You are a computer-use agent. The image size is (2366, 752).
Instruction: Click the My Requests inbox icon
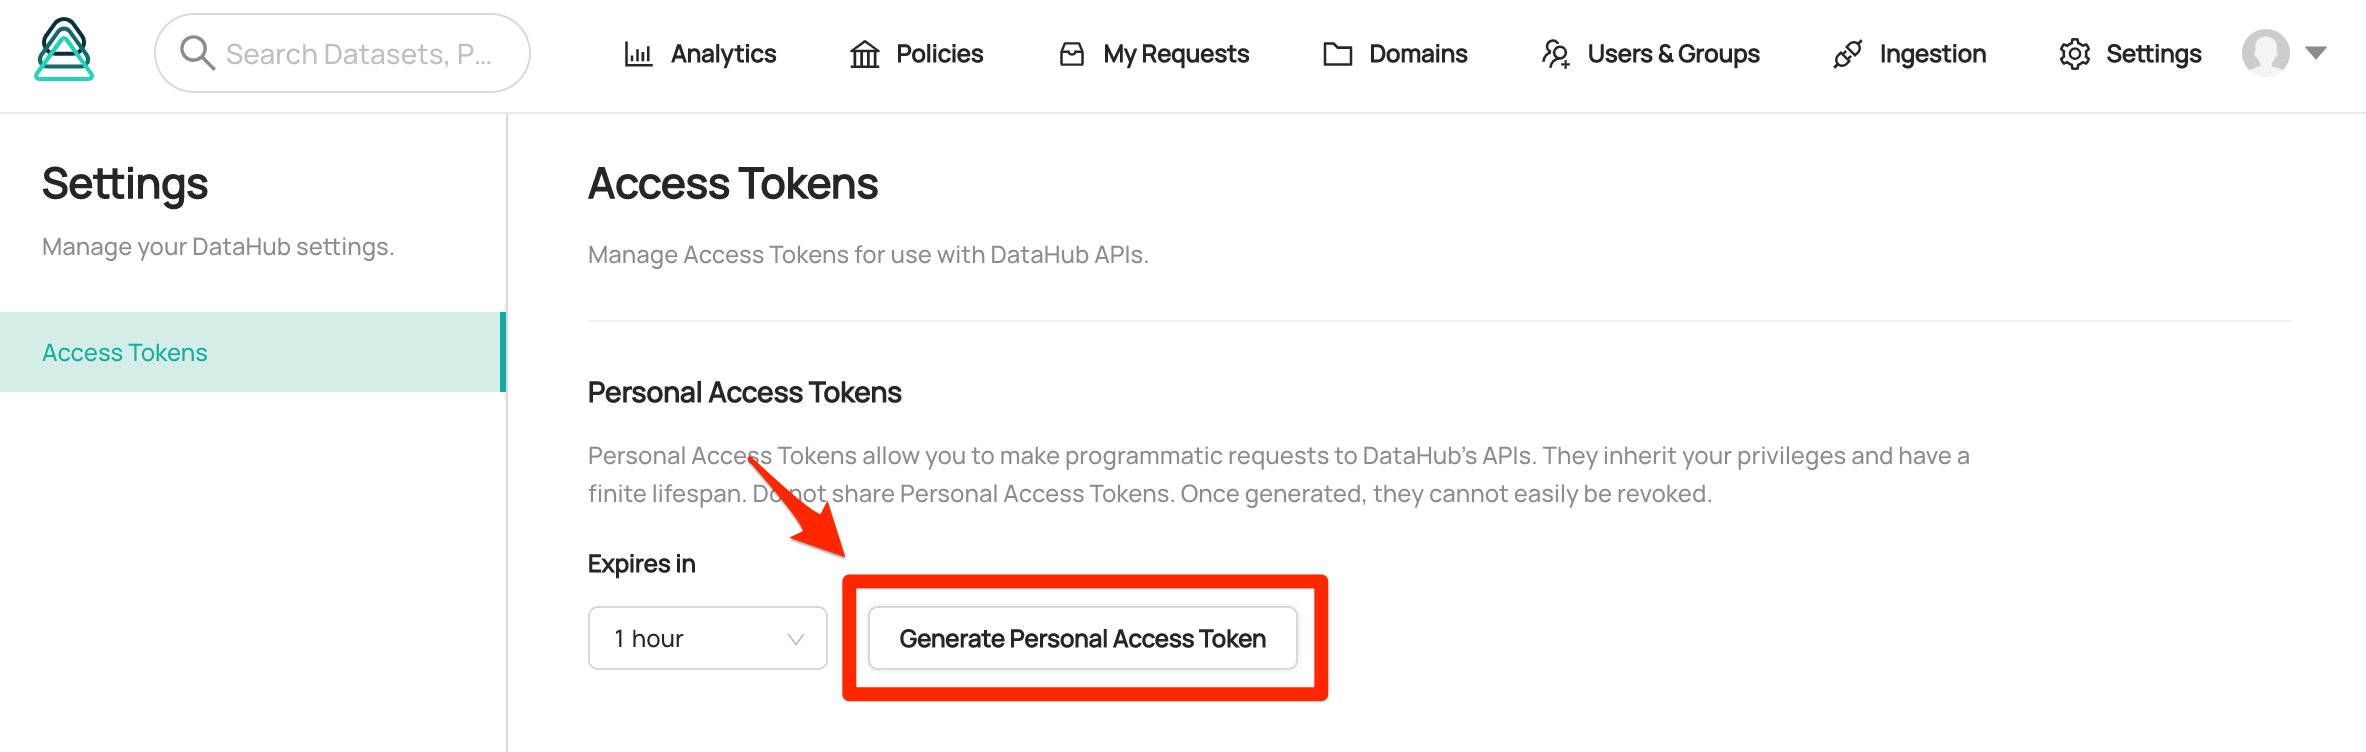click(1072, 54)
